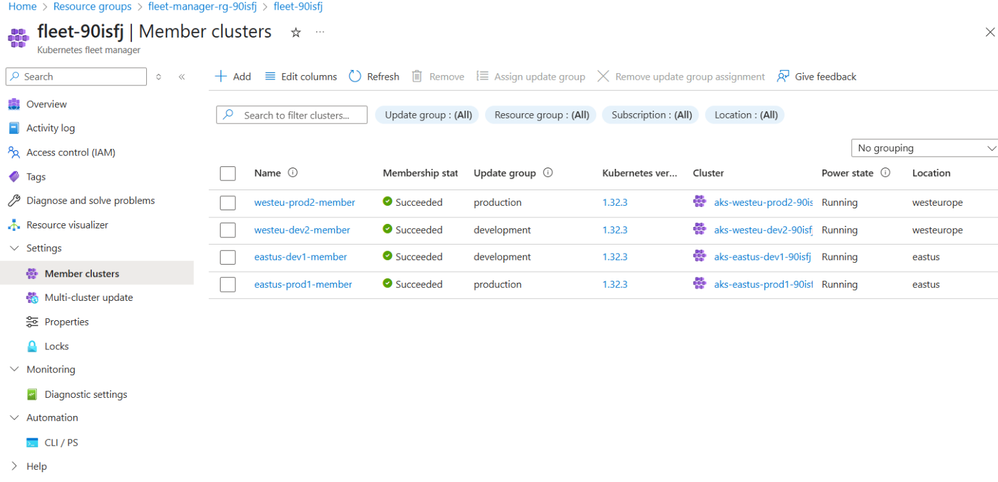
Task: Toggle the select-all header checkbox
Action: click(228, 173)
